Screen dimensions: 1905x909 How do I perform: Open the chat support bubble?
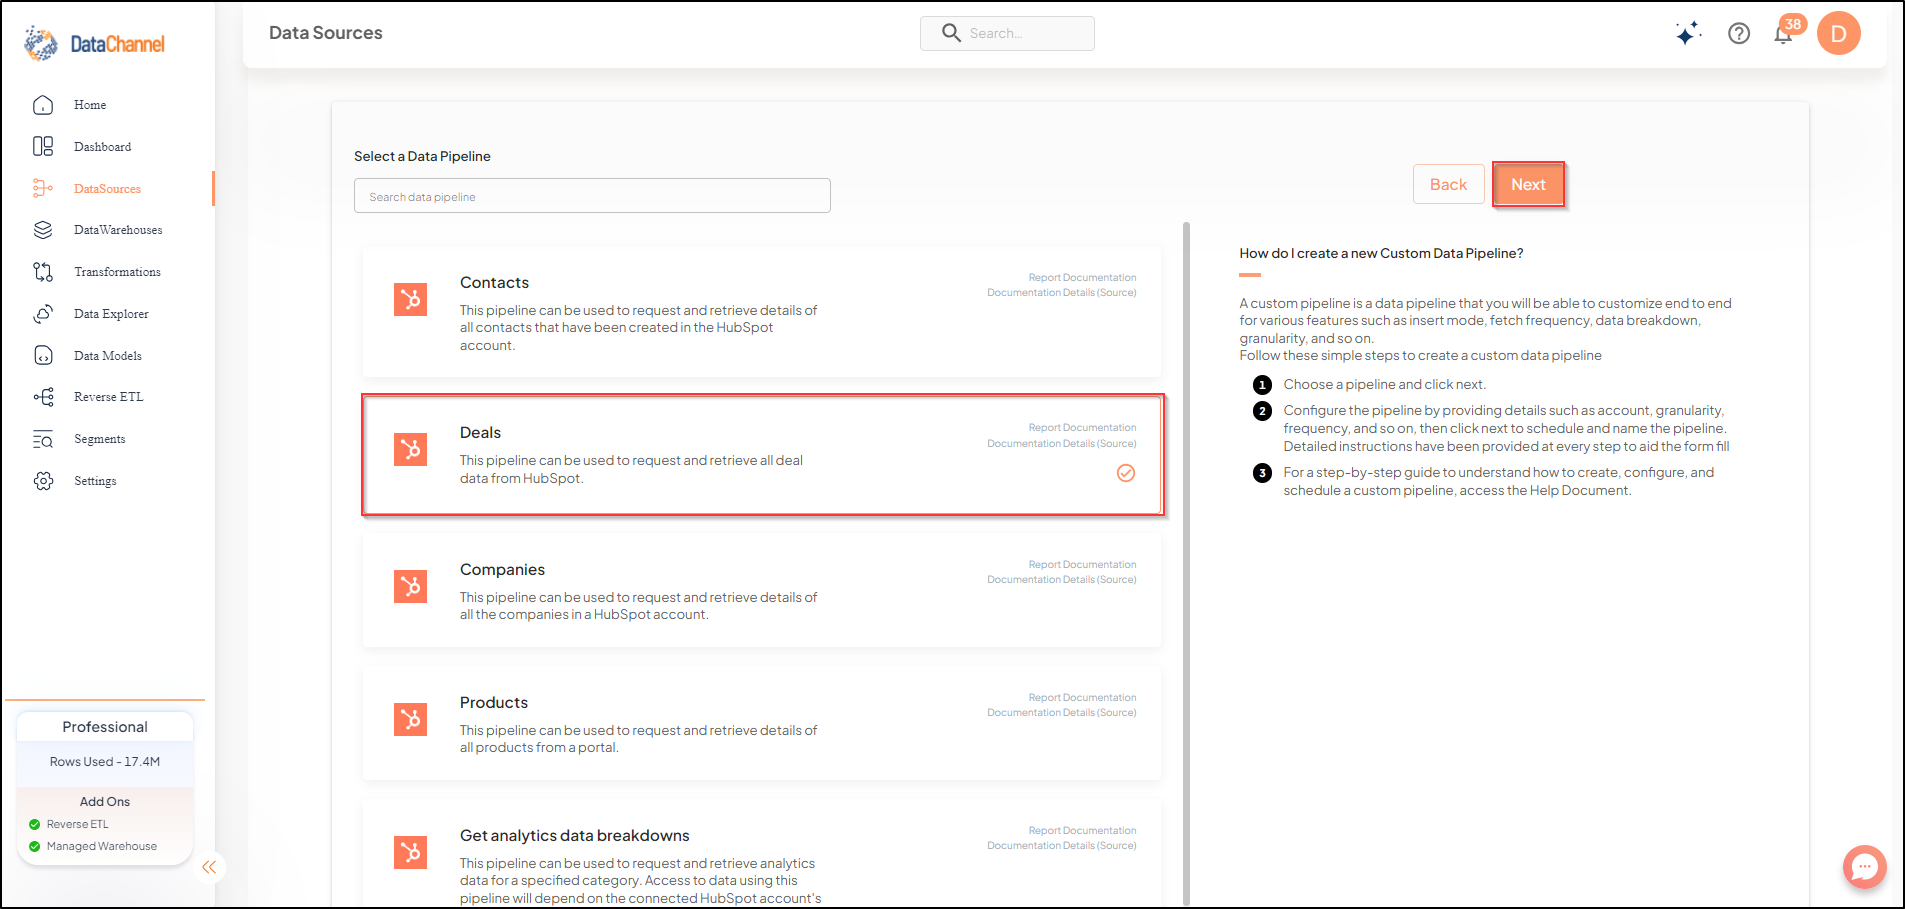click(x=1864, y=867)
